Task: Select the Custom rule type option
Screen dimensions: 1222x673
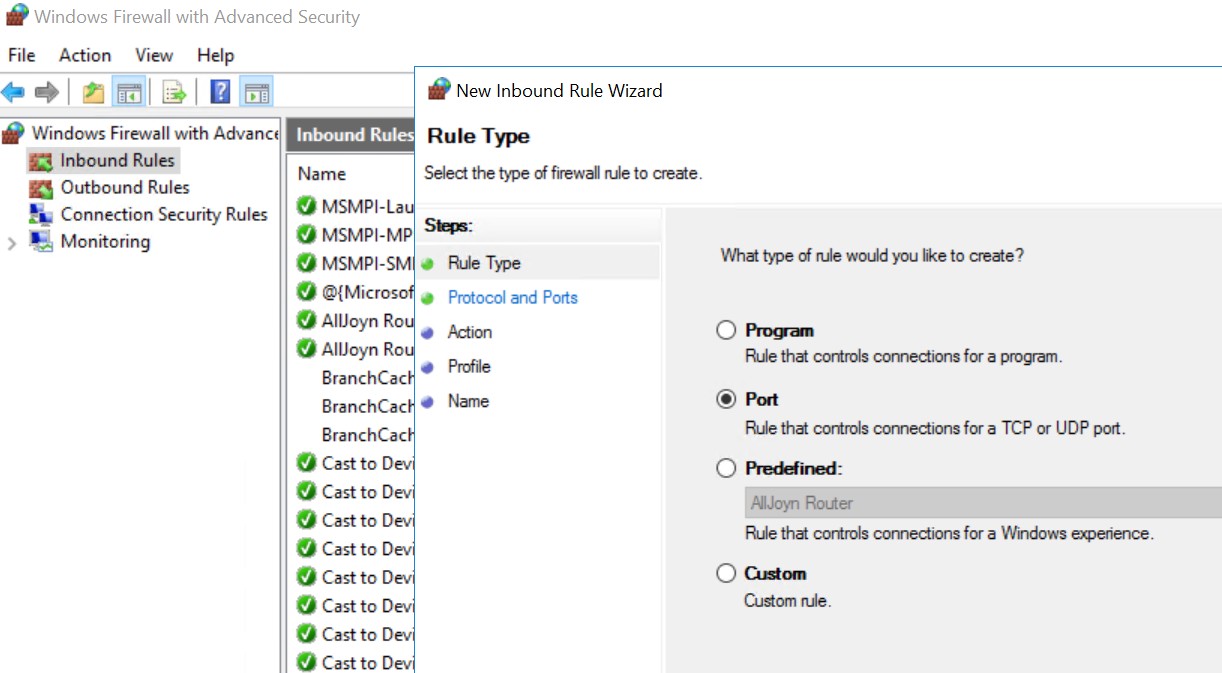Action: pyautogui.click(x=726, y=573)
